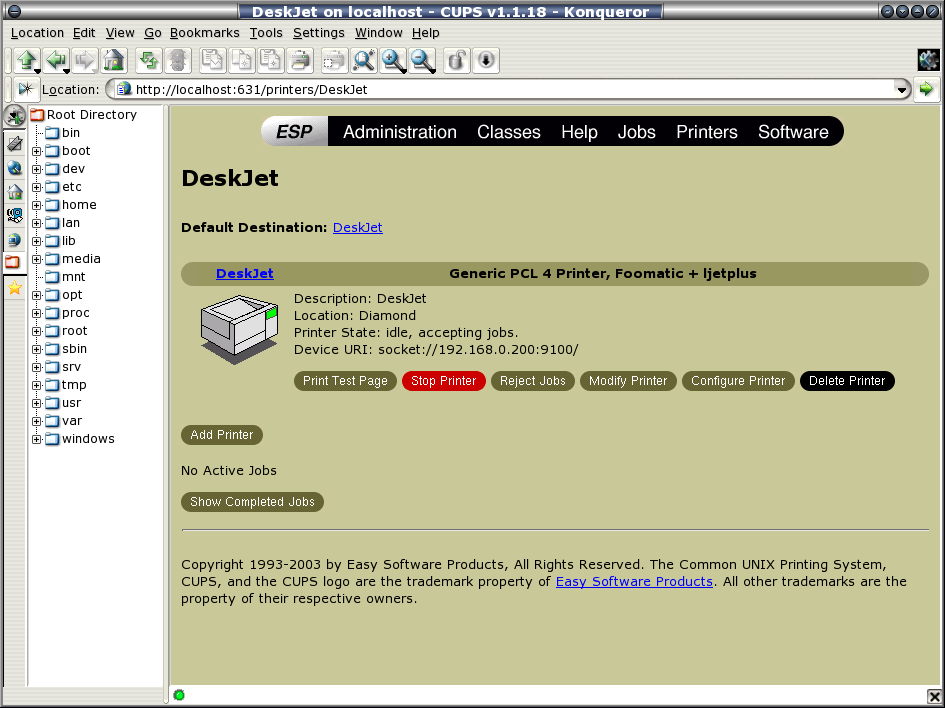This screenshot has width=945, height=708.
Task: Click the Reject Jobs button
Action: pyautogui.click(x=533, y=381)
